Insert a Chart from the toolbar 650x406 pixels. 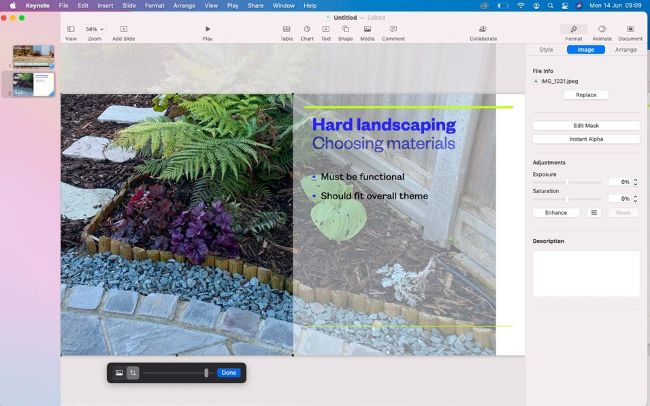click(x=307, y=30)
